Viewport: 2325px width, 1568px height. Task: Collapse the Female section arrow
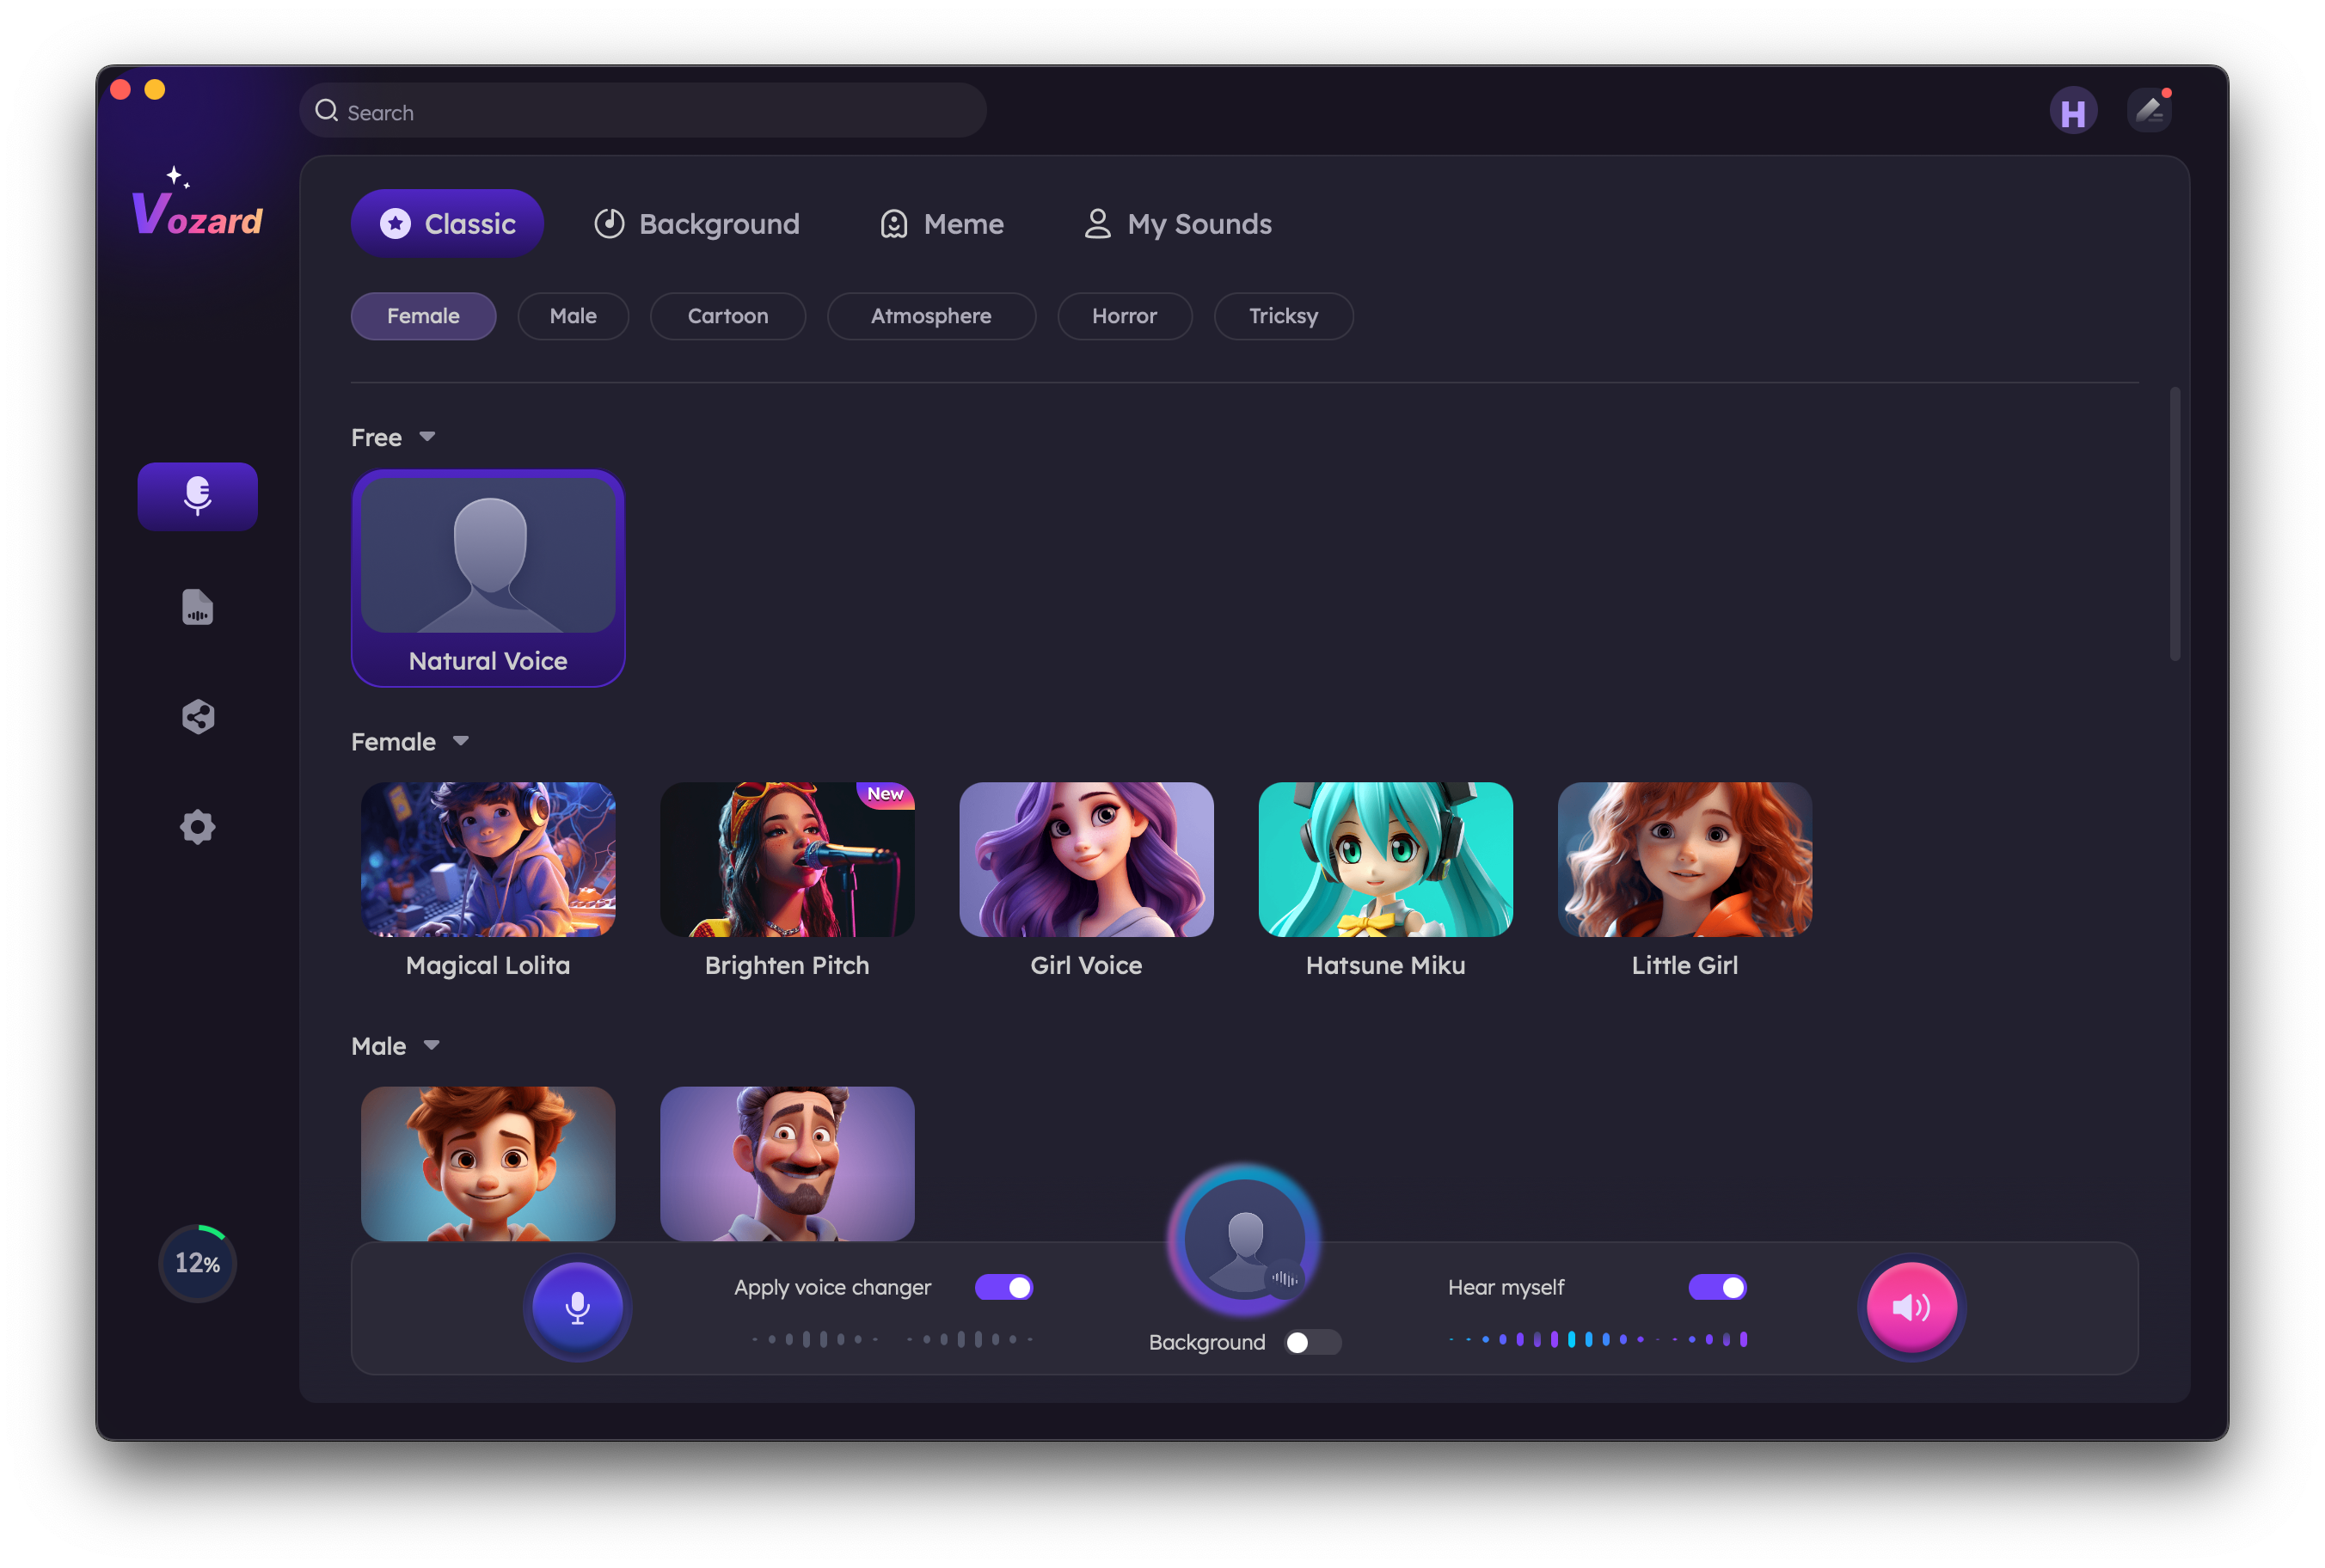(460, 741)
